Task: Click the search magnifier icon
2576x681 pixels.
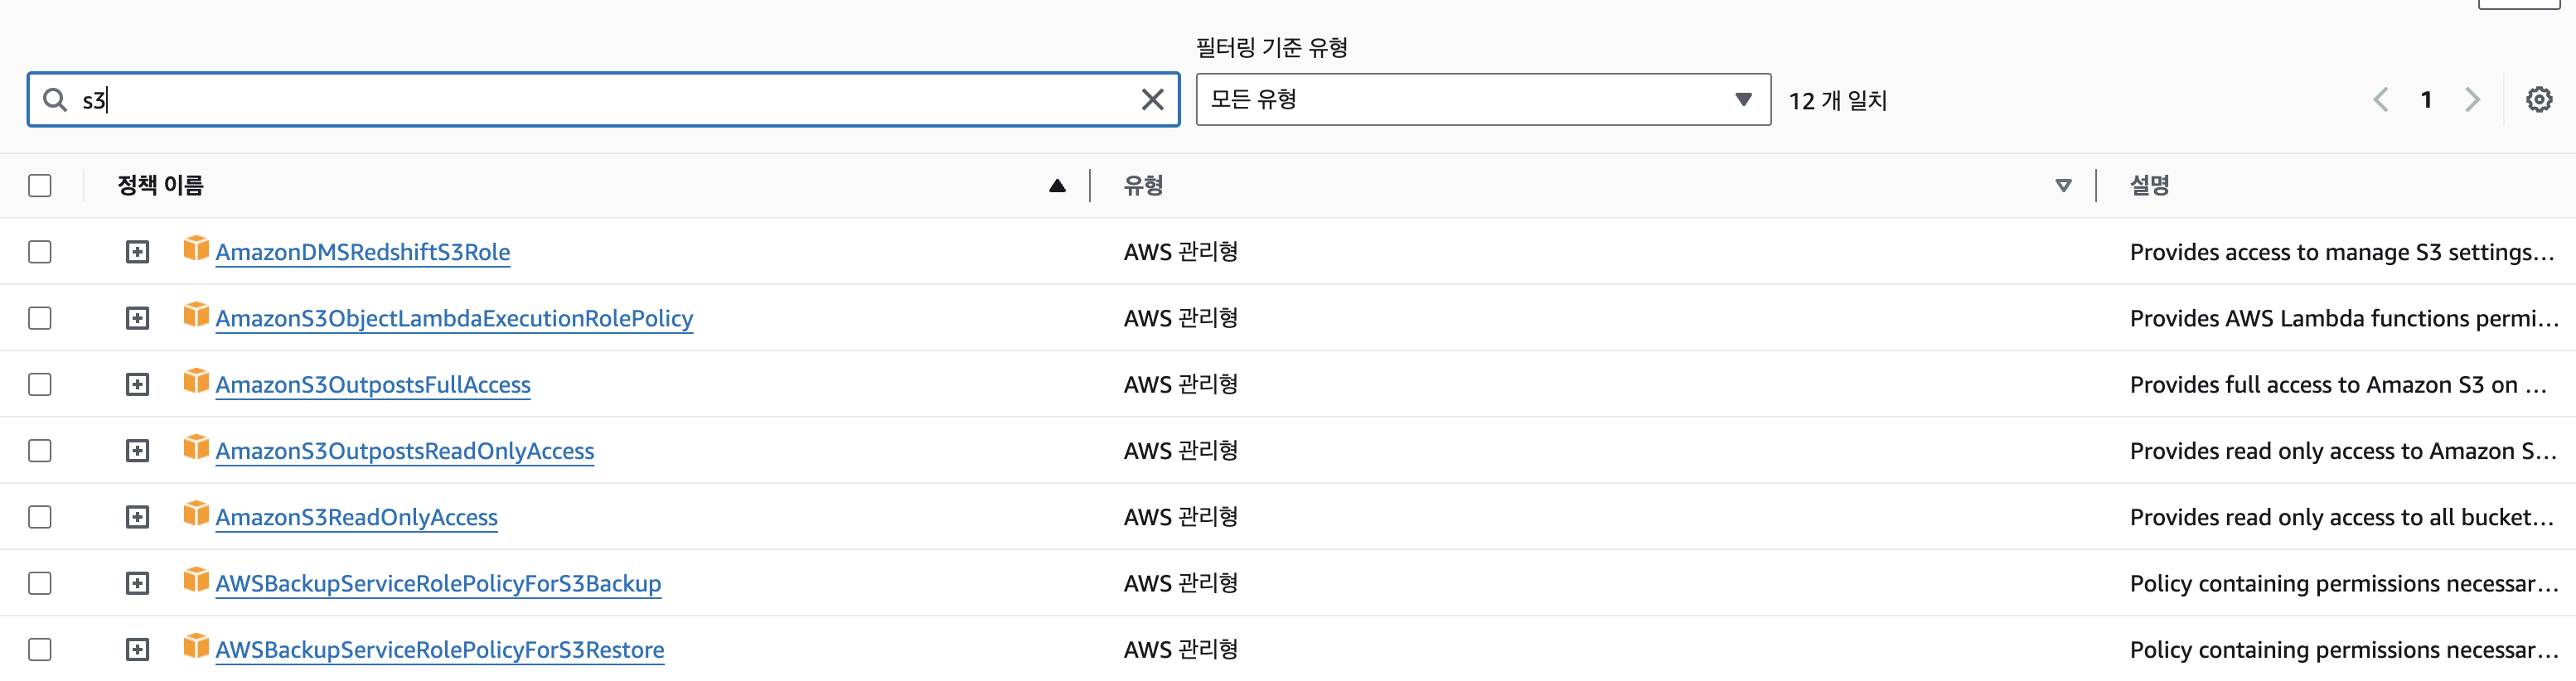Action: [55, 99]
